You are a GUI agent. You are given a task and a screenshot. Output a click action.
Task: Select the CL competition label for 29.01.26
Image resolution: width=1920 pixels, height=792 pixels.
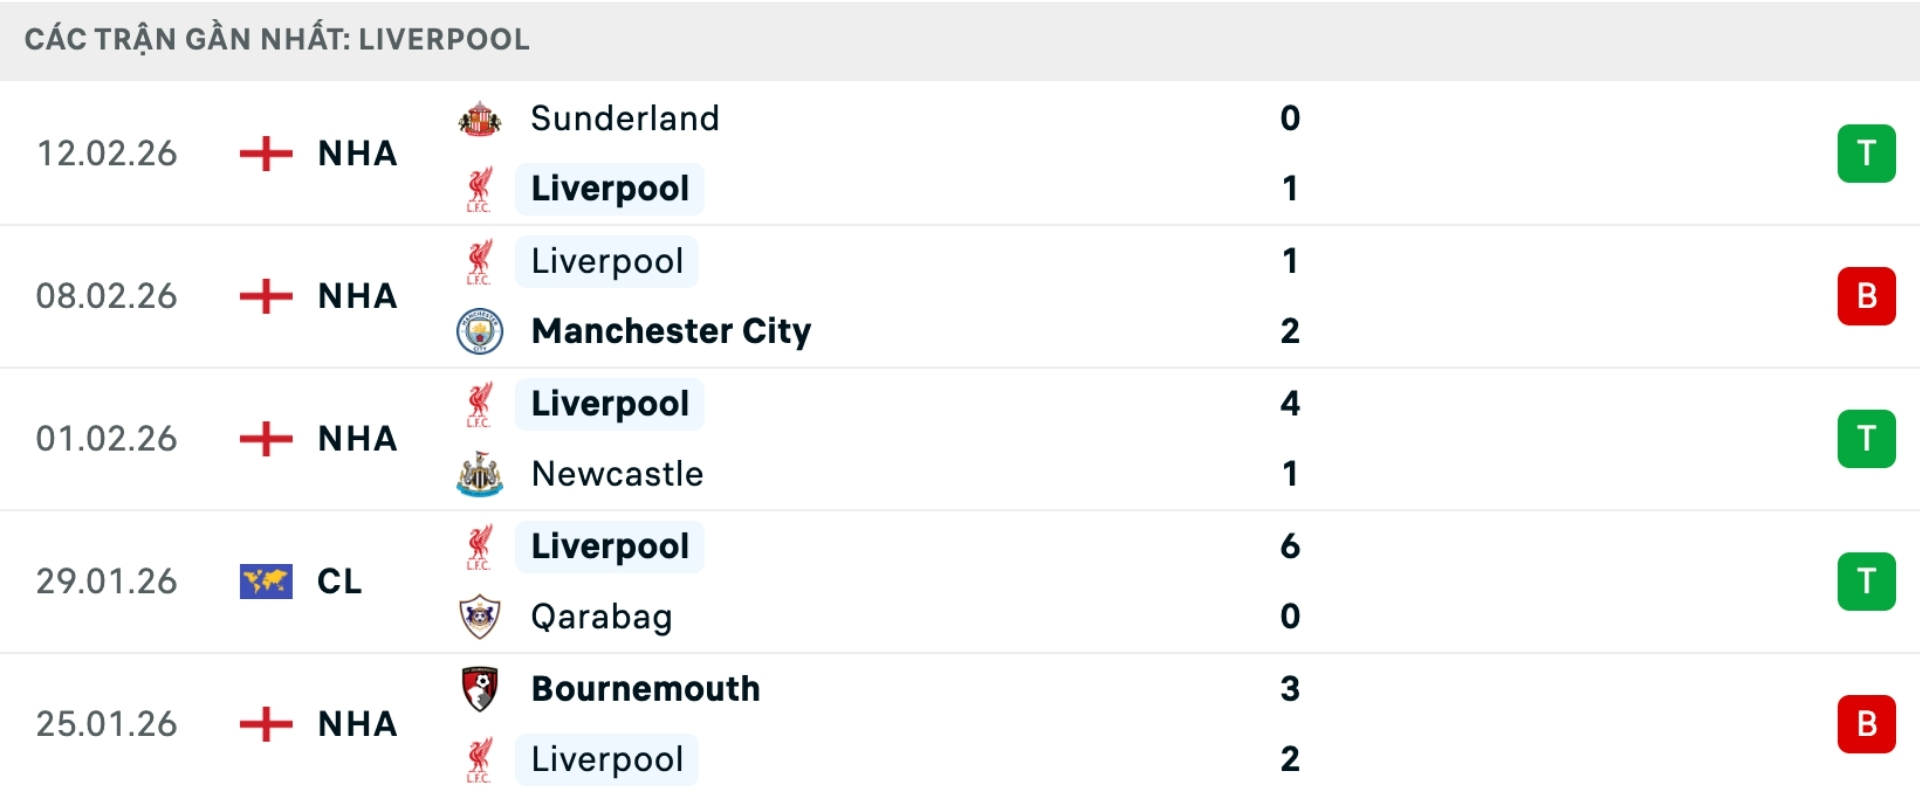(338, 581)
